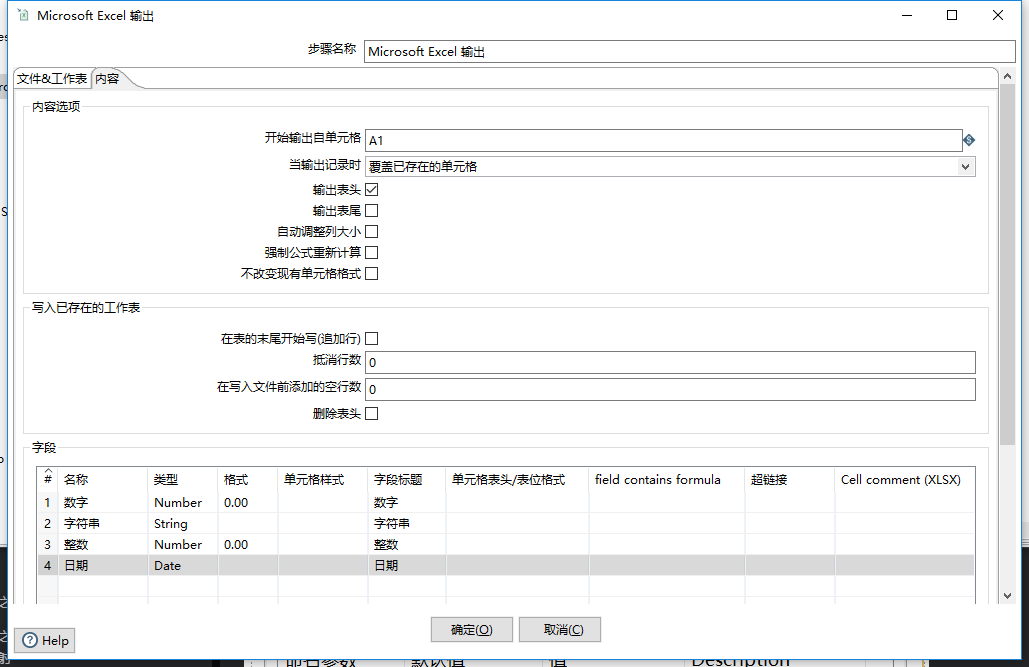Sort by the # column header
This screenshot has width=1029, height=667.
pyautogui.click(x=48, y=477)
